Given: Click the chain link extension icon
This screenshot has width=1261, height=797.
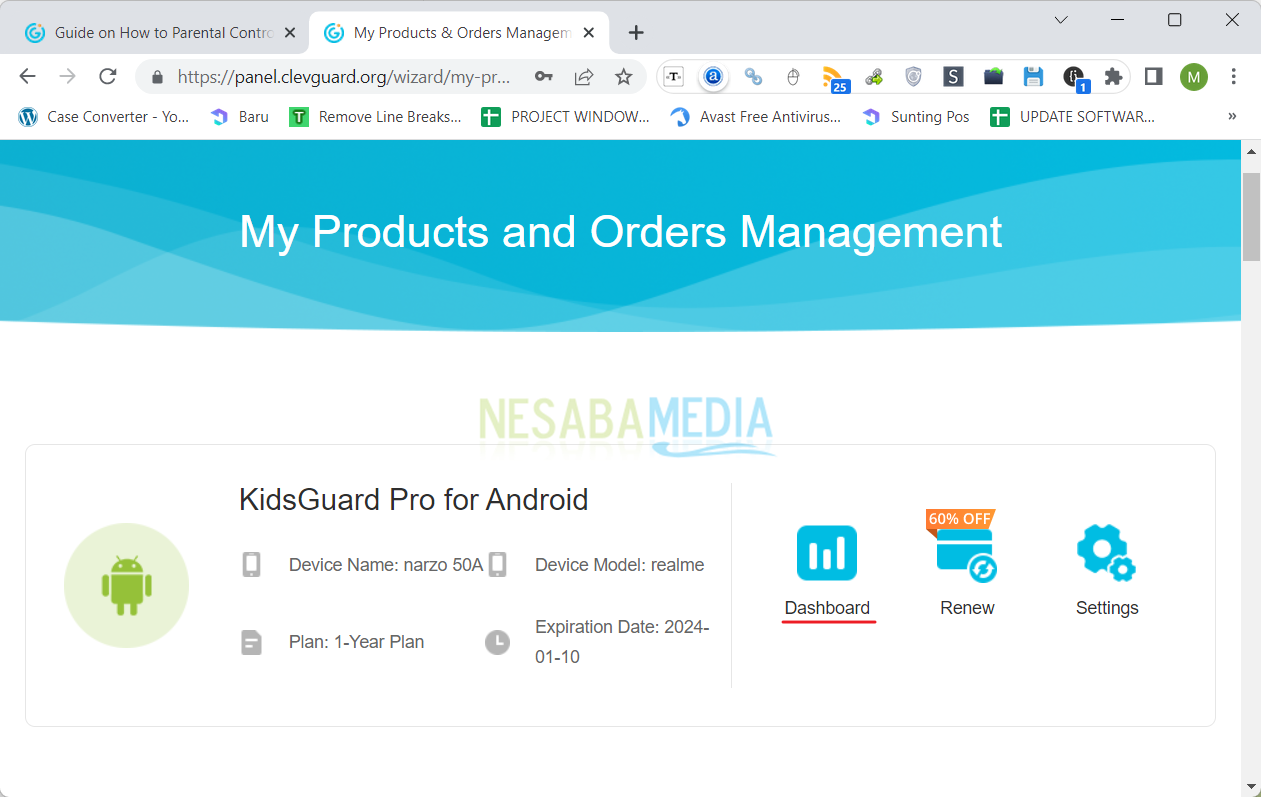Looking at the screenshot, I should click(x=753, y=77).
